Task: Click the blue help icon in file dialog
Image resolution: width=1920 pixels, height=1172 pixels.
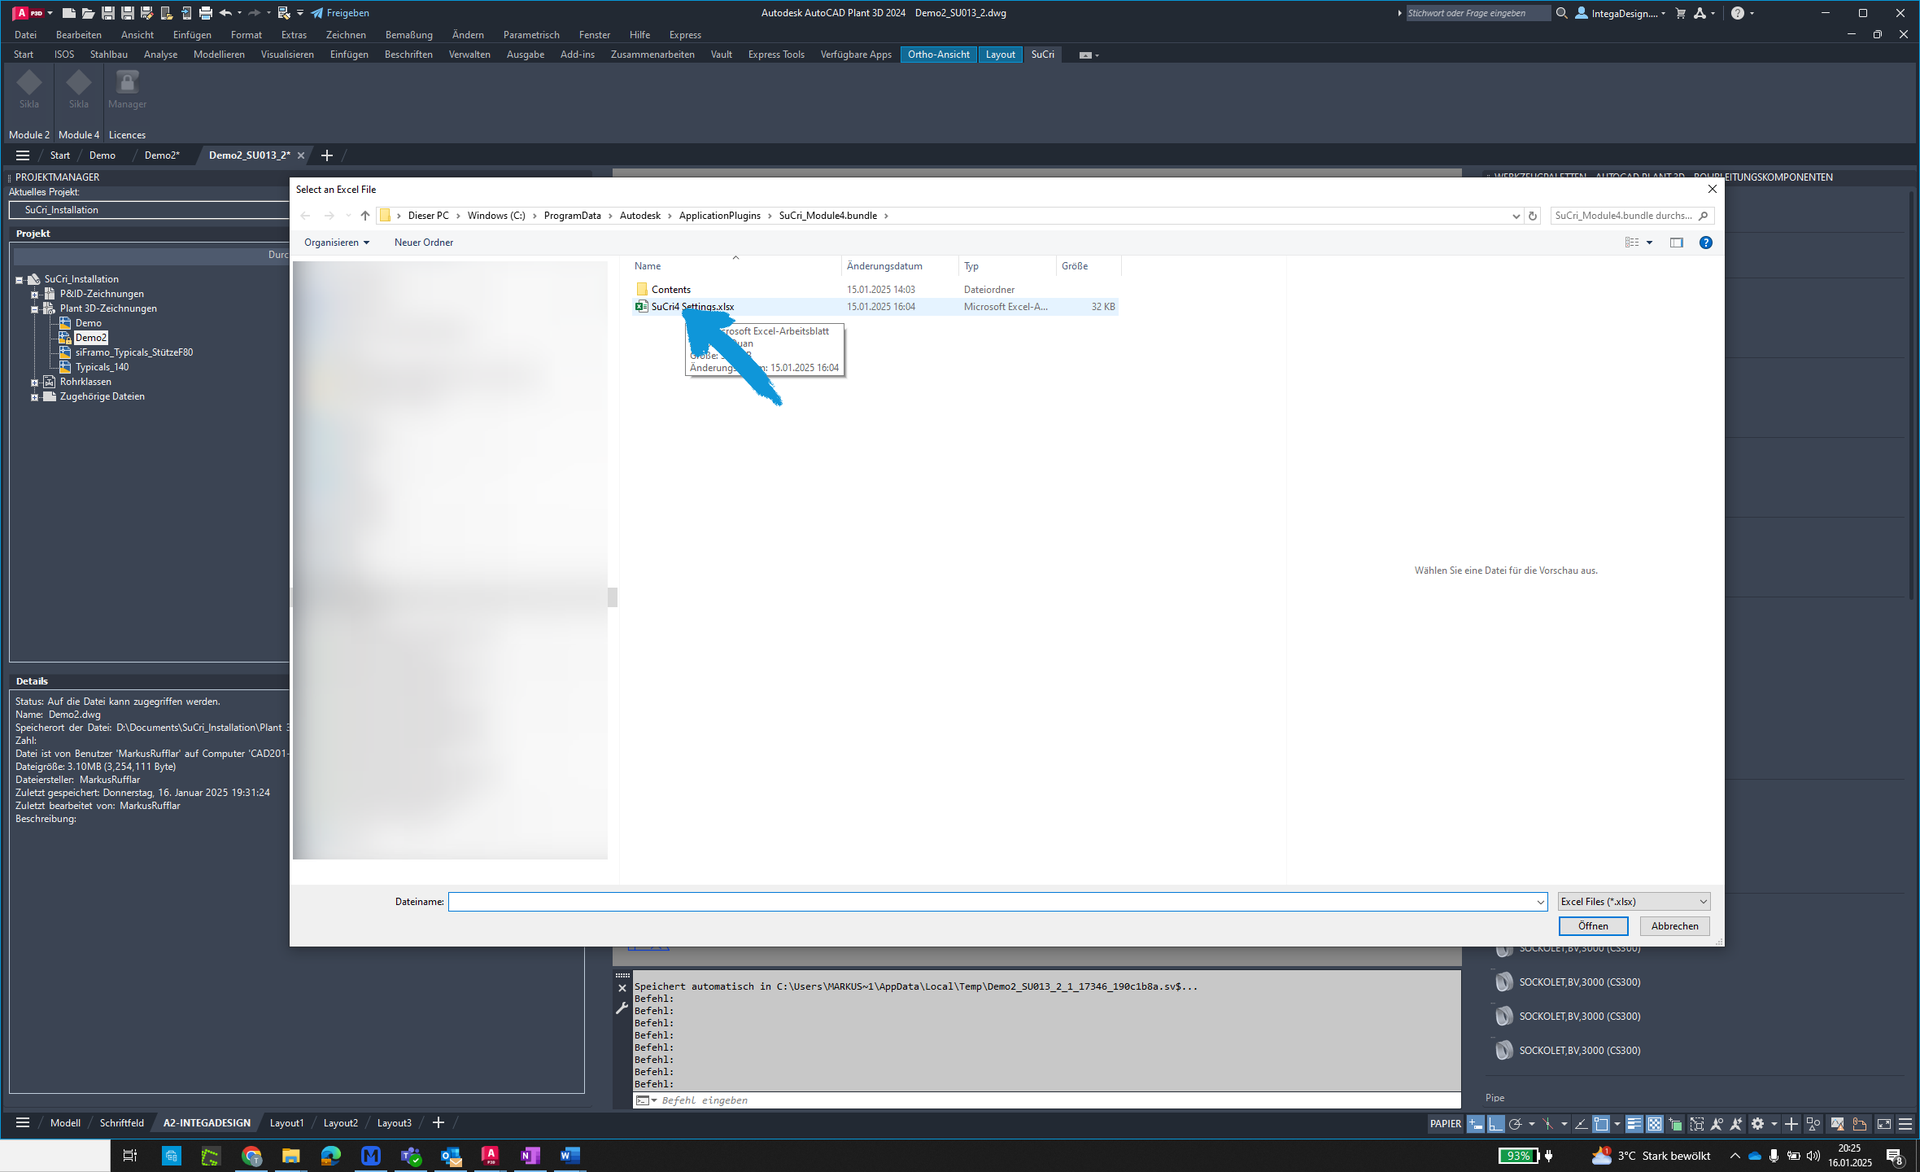Action: click(x=1706, y=243)
